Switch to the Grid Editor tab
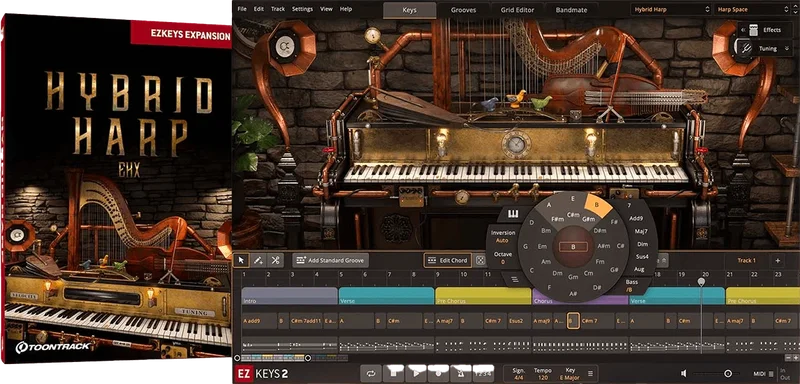The height and width of the screenshot is (384, 800). pos(517,10)
